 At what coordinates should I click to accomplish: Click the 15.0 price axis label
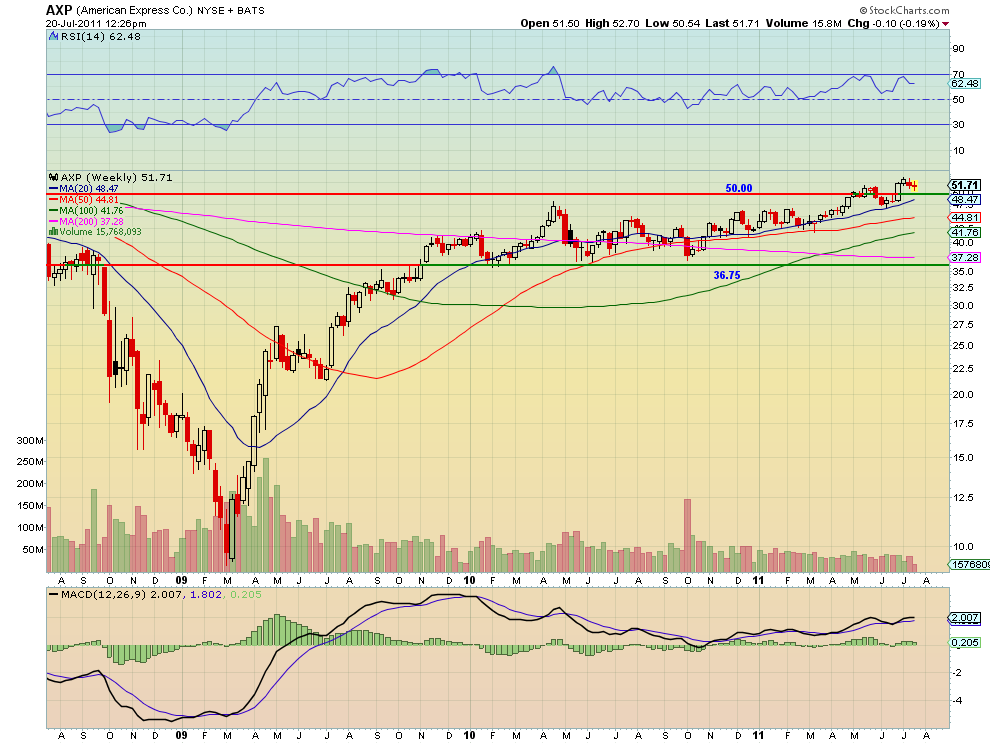click(963, 457)
